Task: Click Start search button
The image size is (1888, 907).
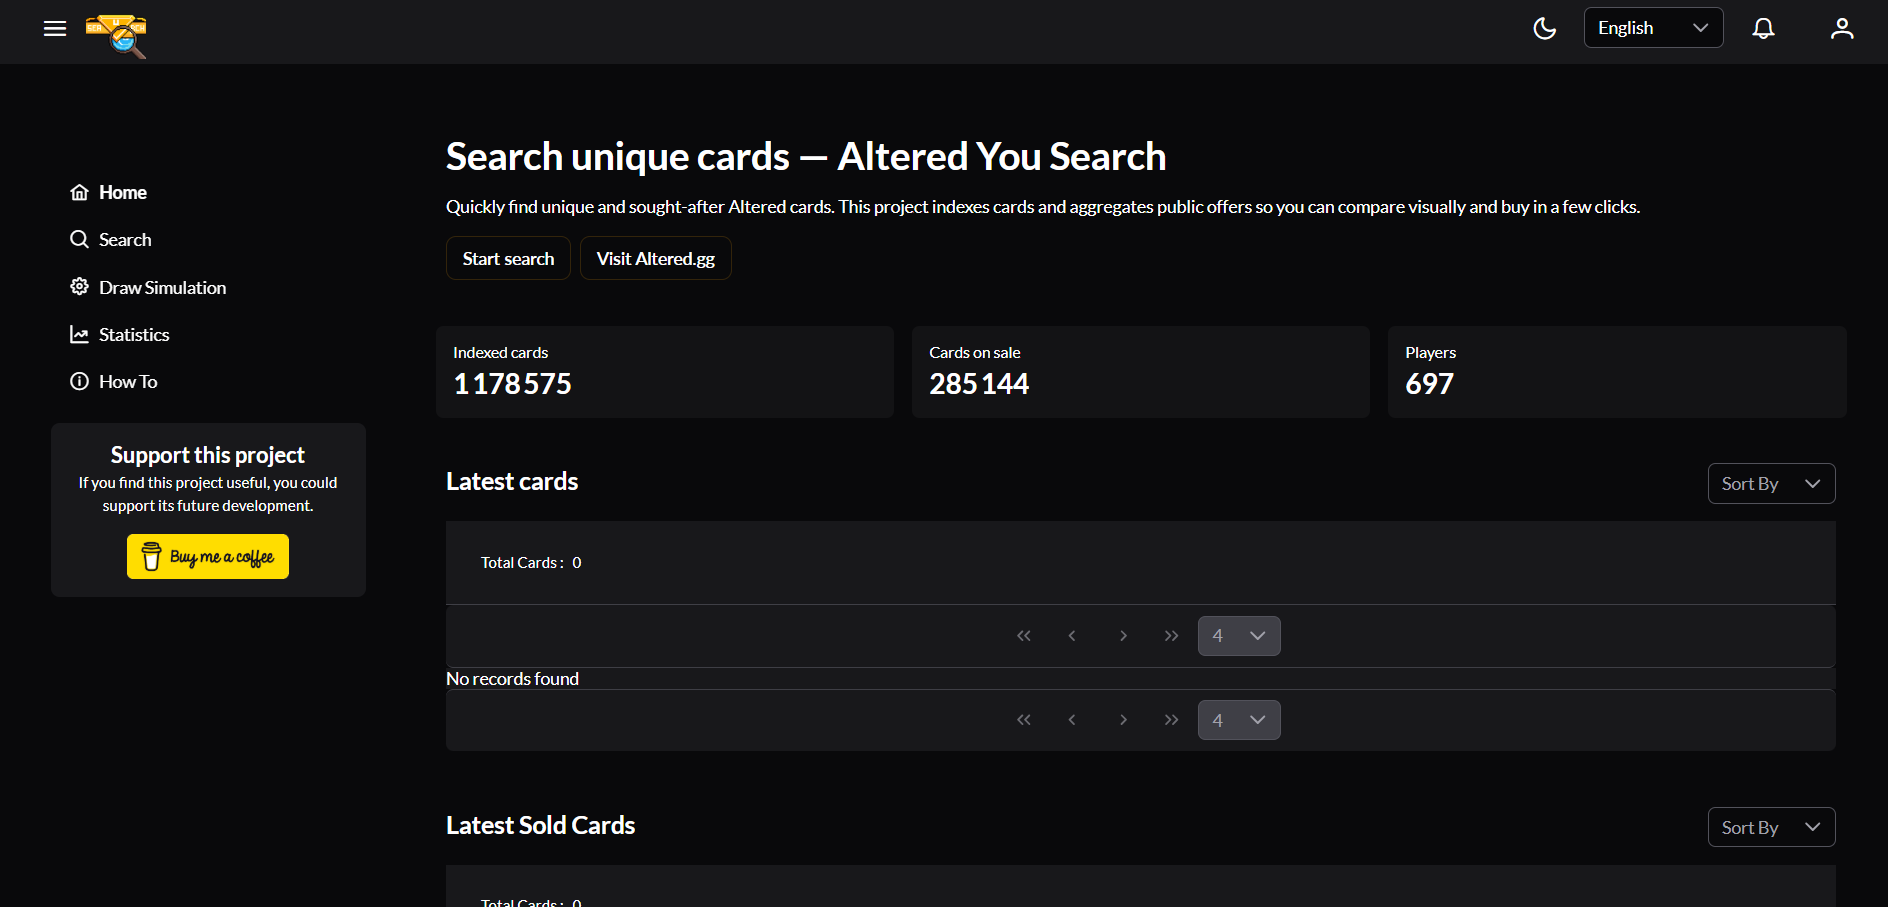Action: (508, 258)
